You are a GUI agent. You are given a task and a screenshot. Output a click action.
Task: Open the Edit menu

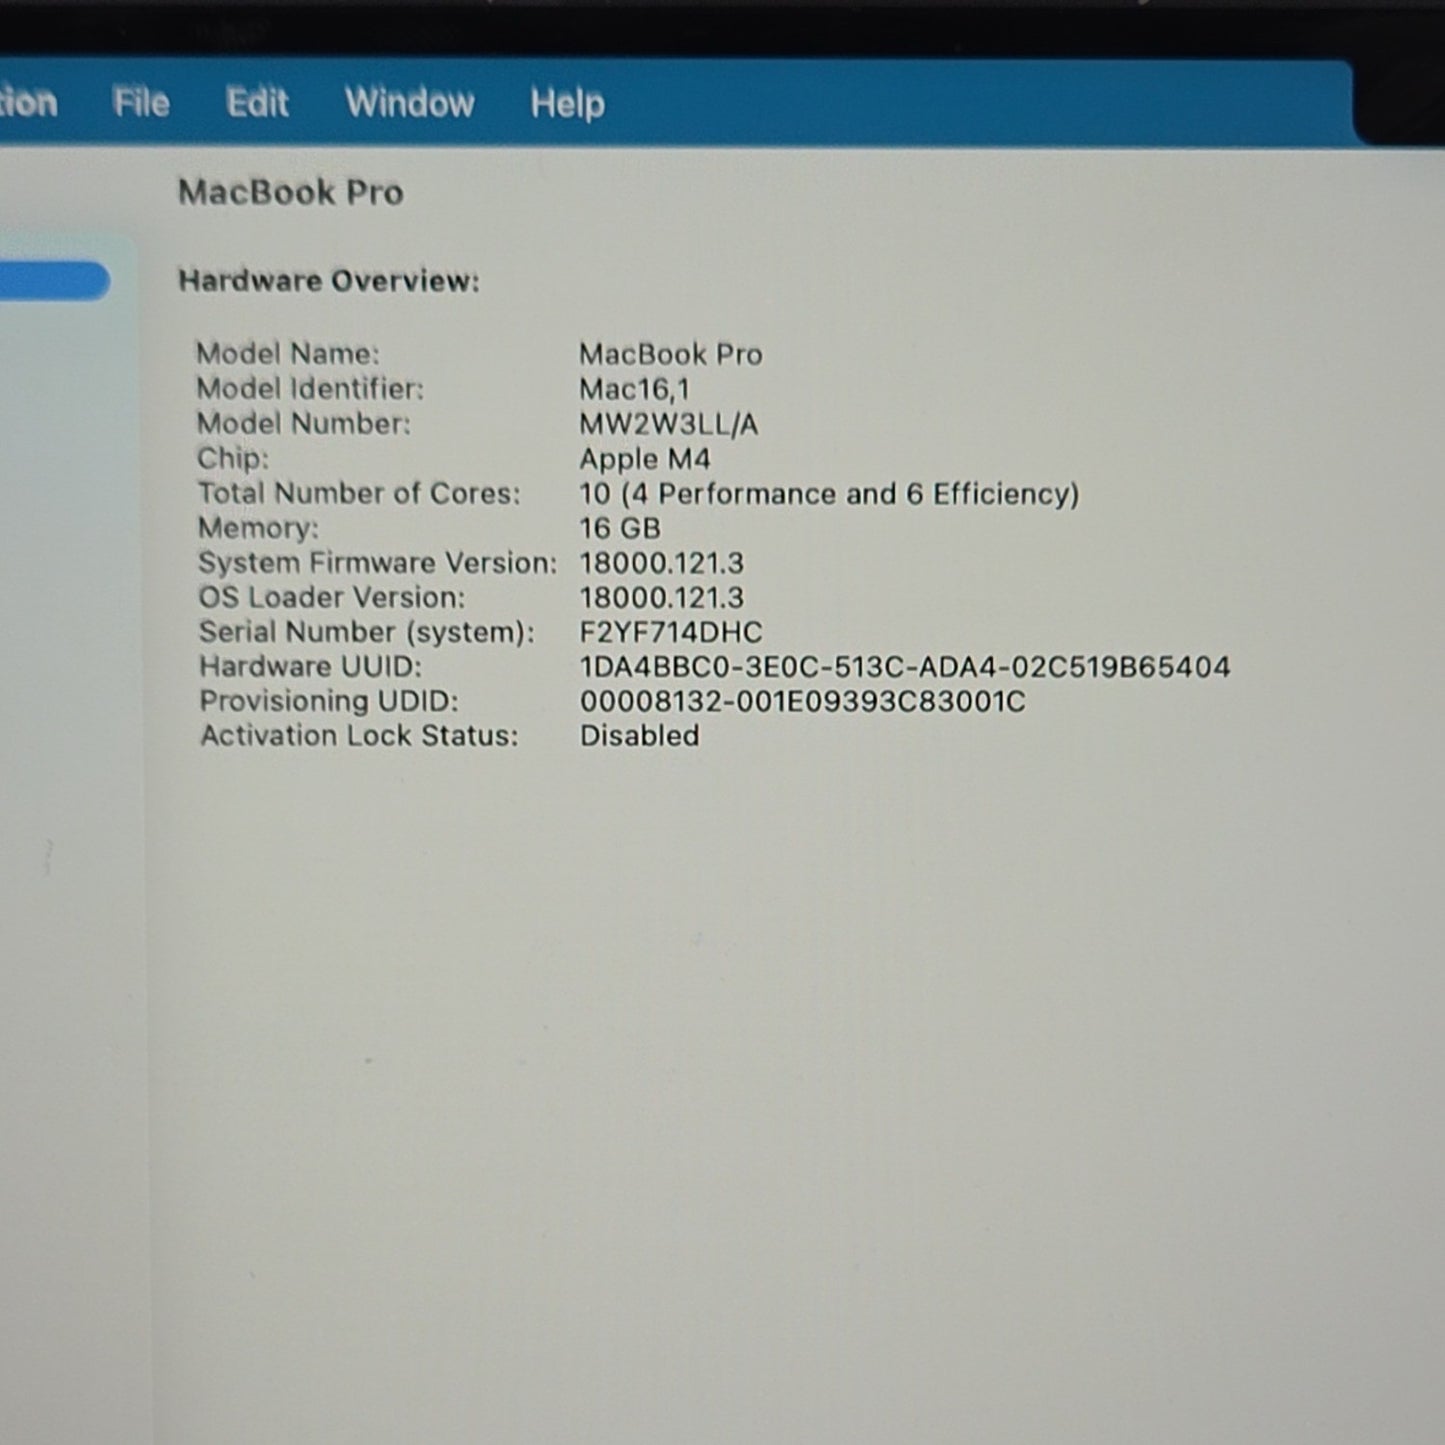[x=257, y=102]
